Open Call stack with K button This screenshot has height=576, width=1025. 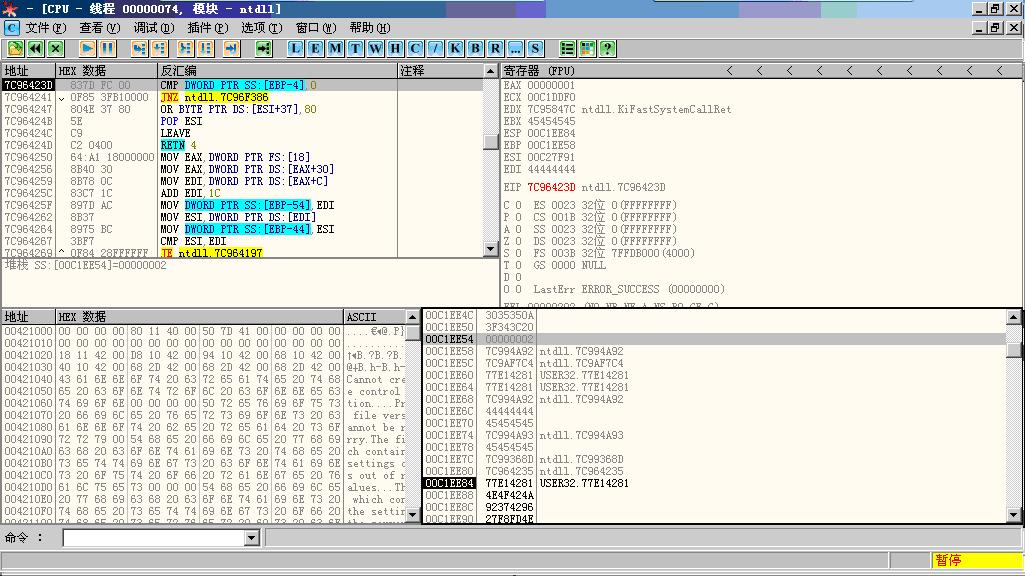(455, 48)
